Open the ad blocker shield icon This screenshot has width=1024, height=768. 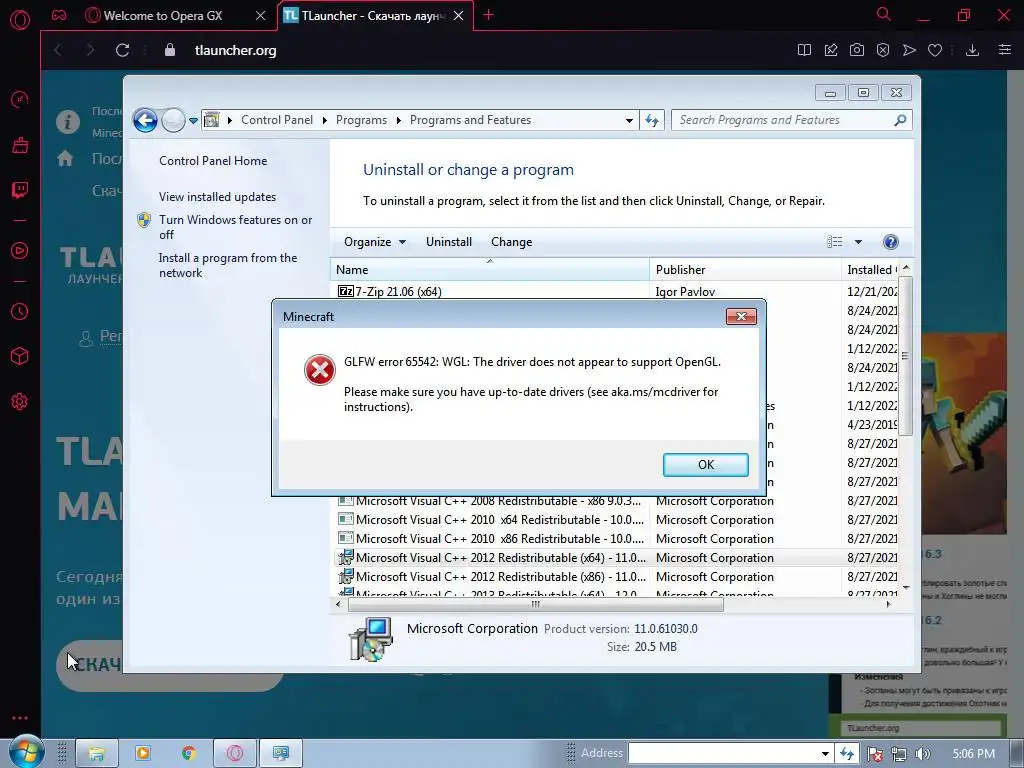tap(883, 50)
